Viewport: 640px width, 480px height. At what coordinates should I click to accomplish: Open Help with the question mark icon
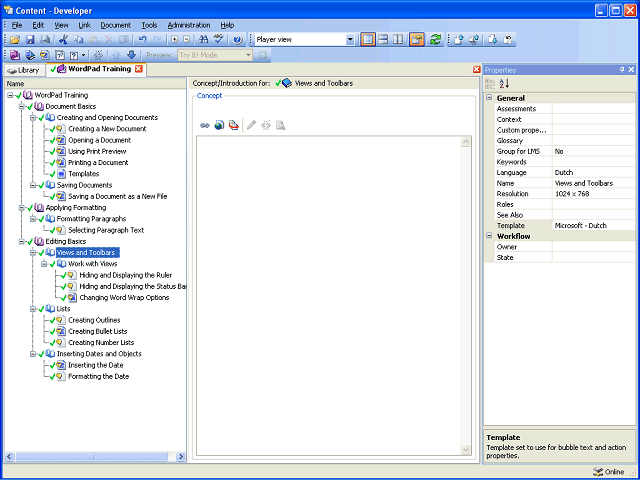click(x=238, y=40)
